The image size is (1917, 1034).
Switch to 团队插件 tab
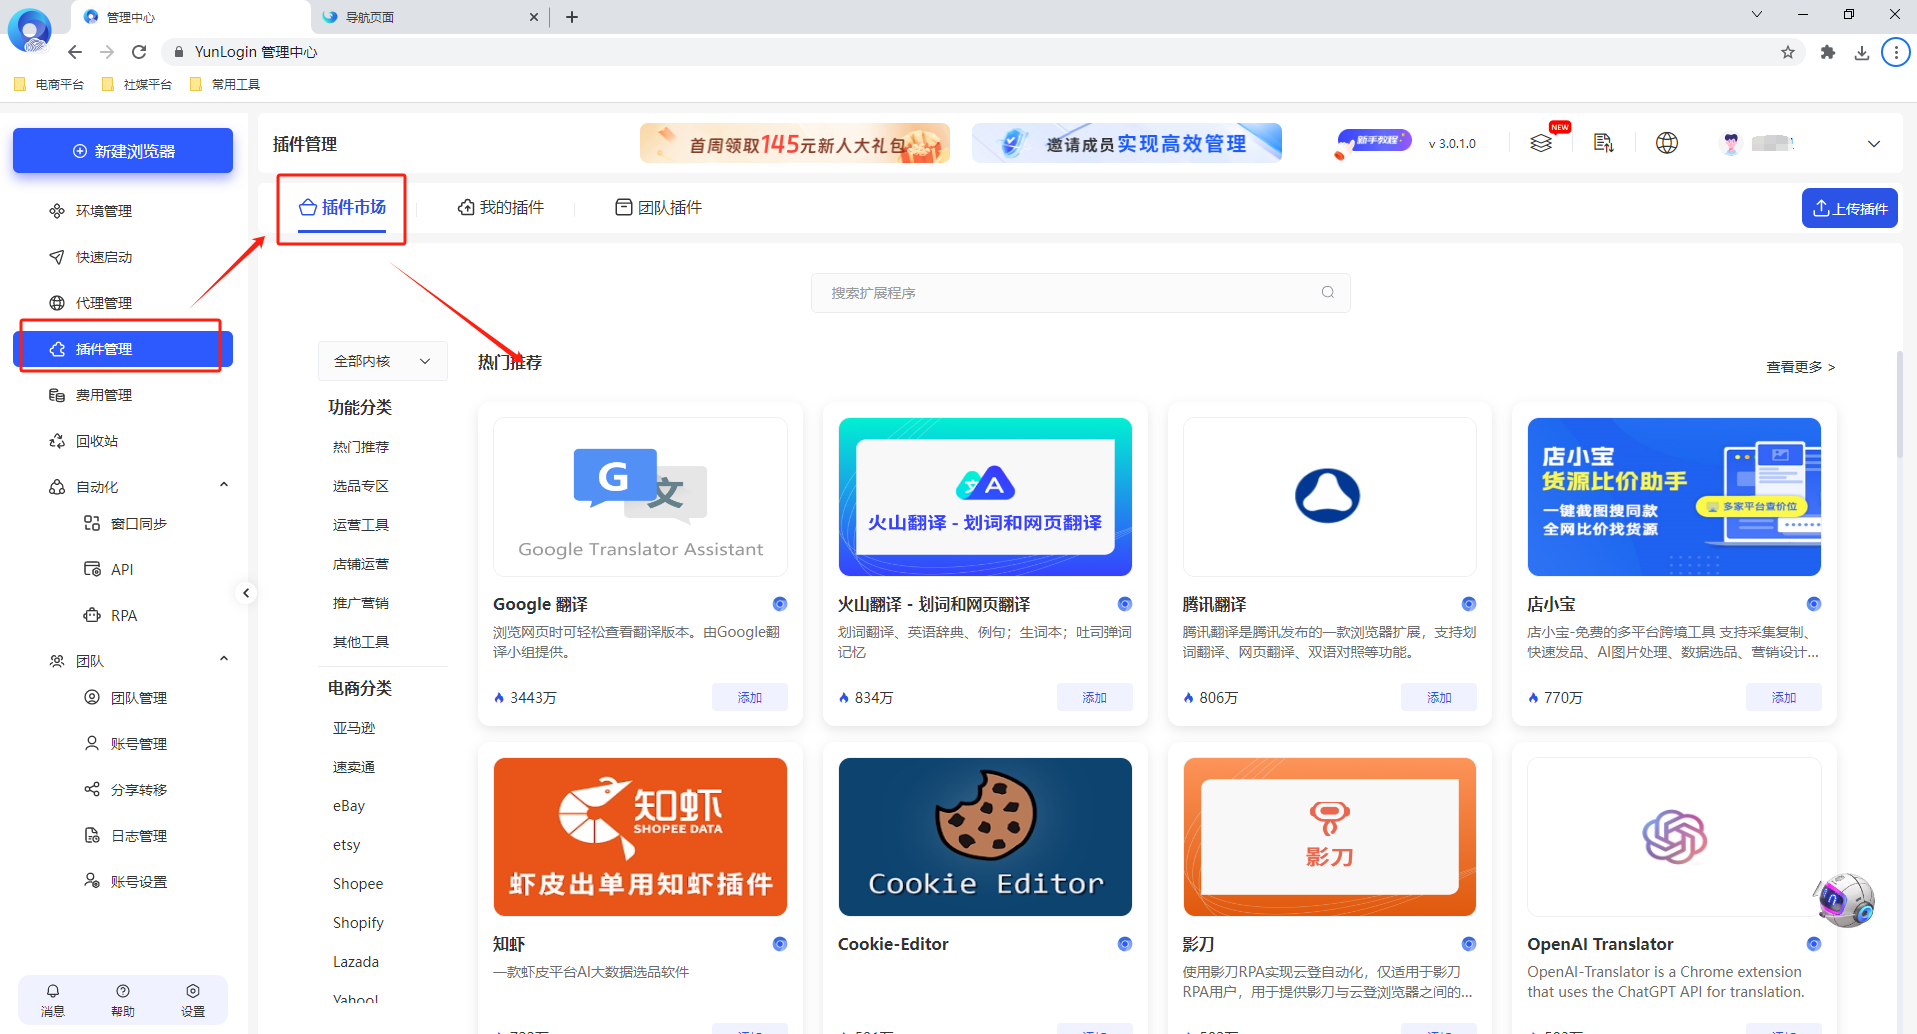658,208
